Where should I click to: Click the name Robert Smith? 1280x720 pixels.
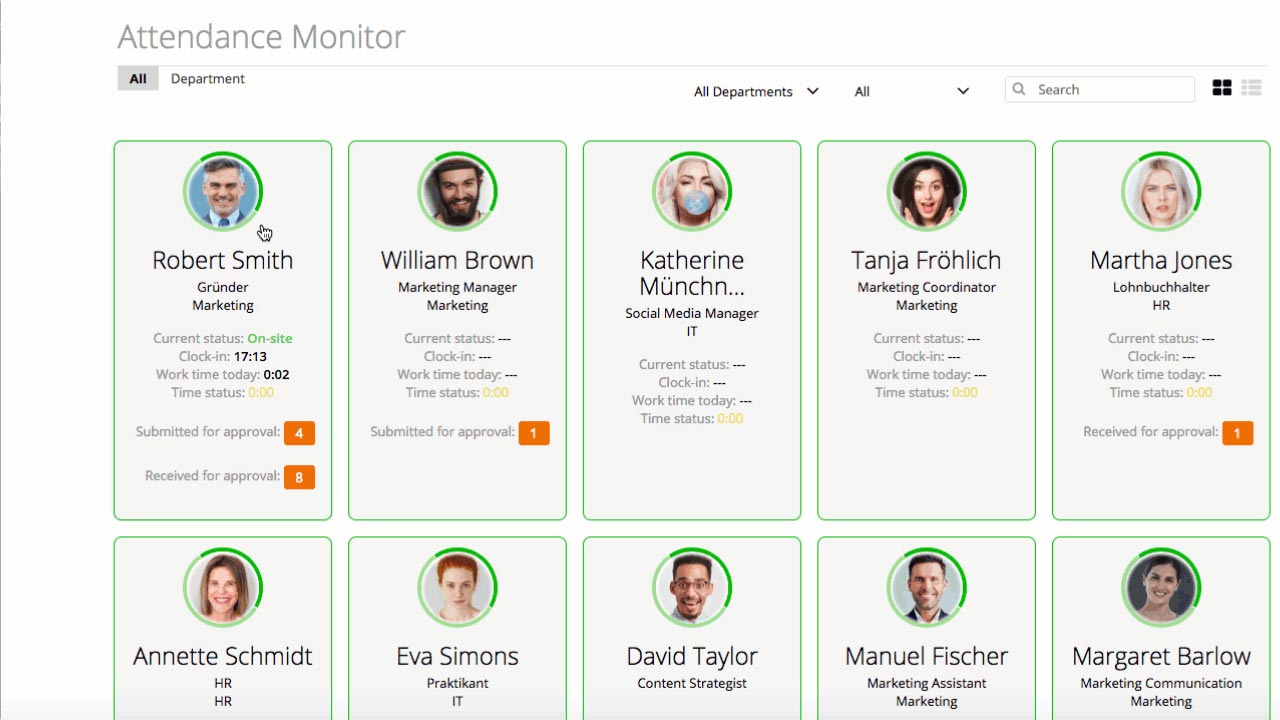(223, 260)
